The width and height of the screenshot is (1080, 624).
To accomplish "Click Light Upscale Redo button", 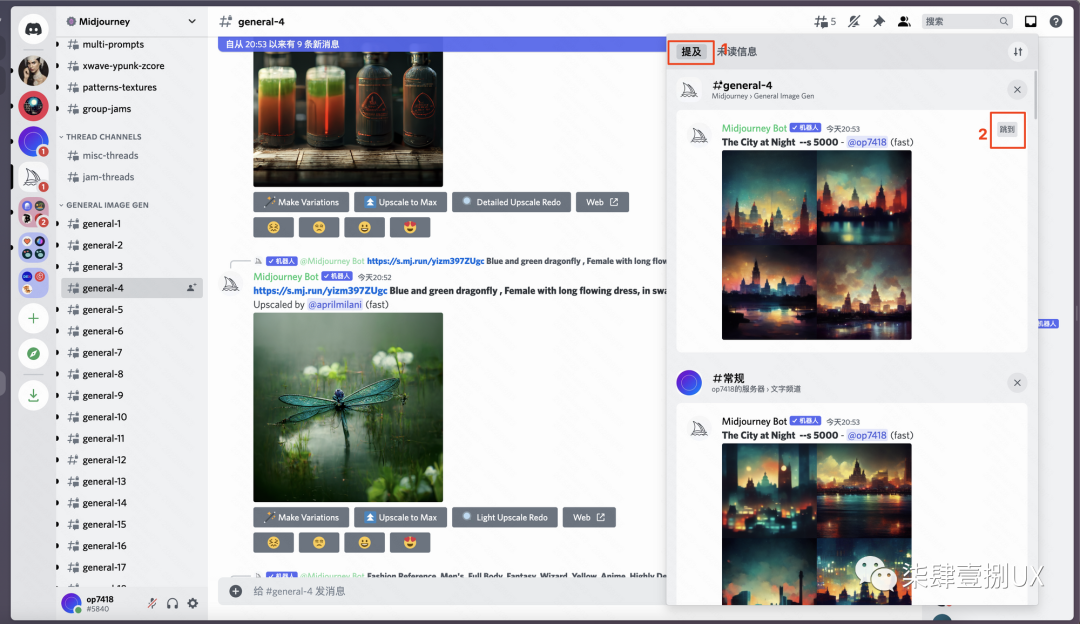I will point(505,517).
